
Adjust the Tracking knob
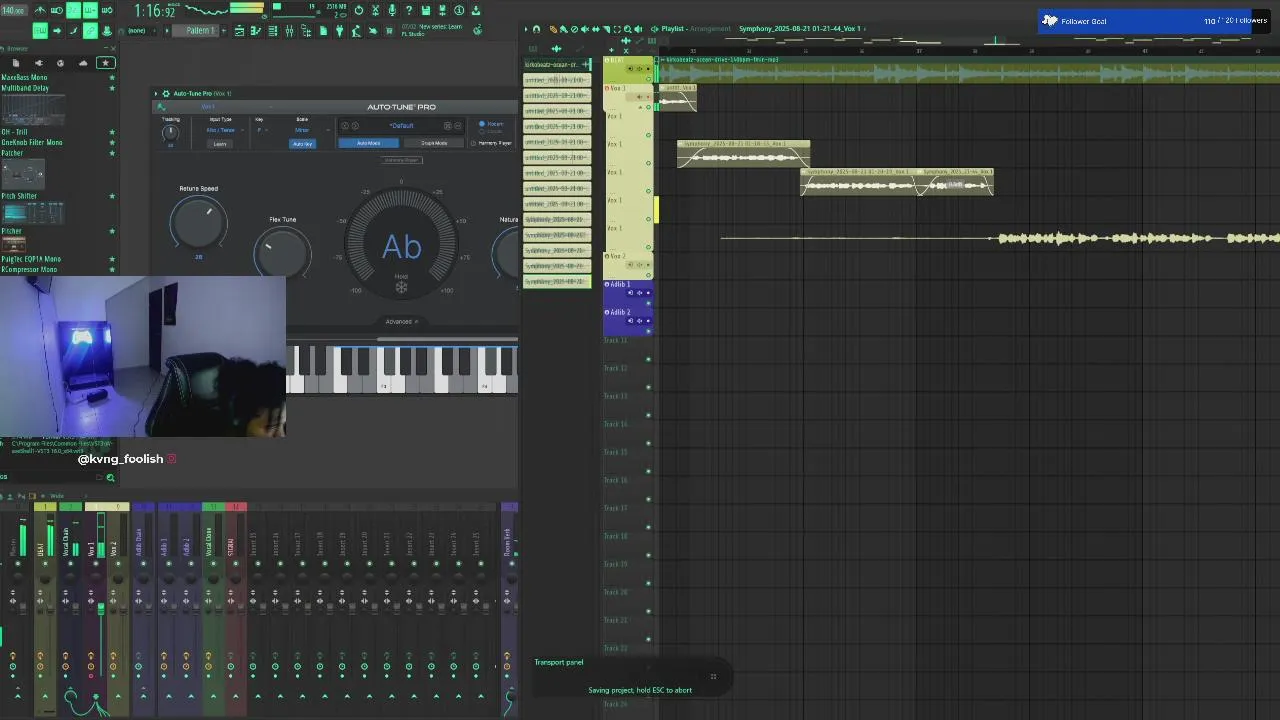(170, 132)
